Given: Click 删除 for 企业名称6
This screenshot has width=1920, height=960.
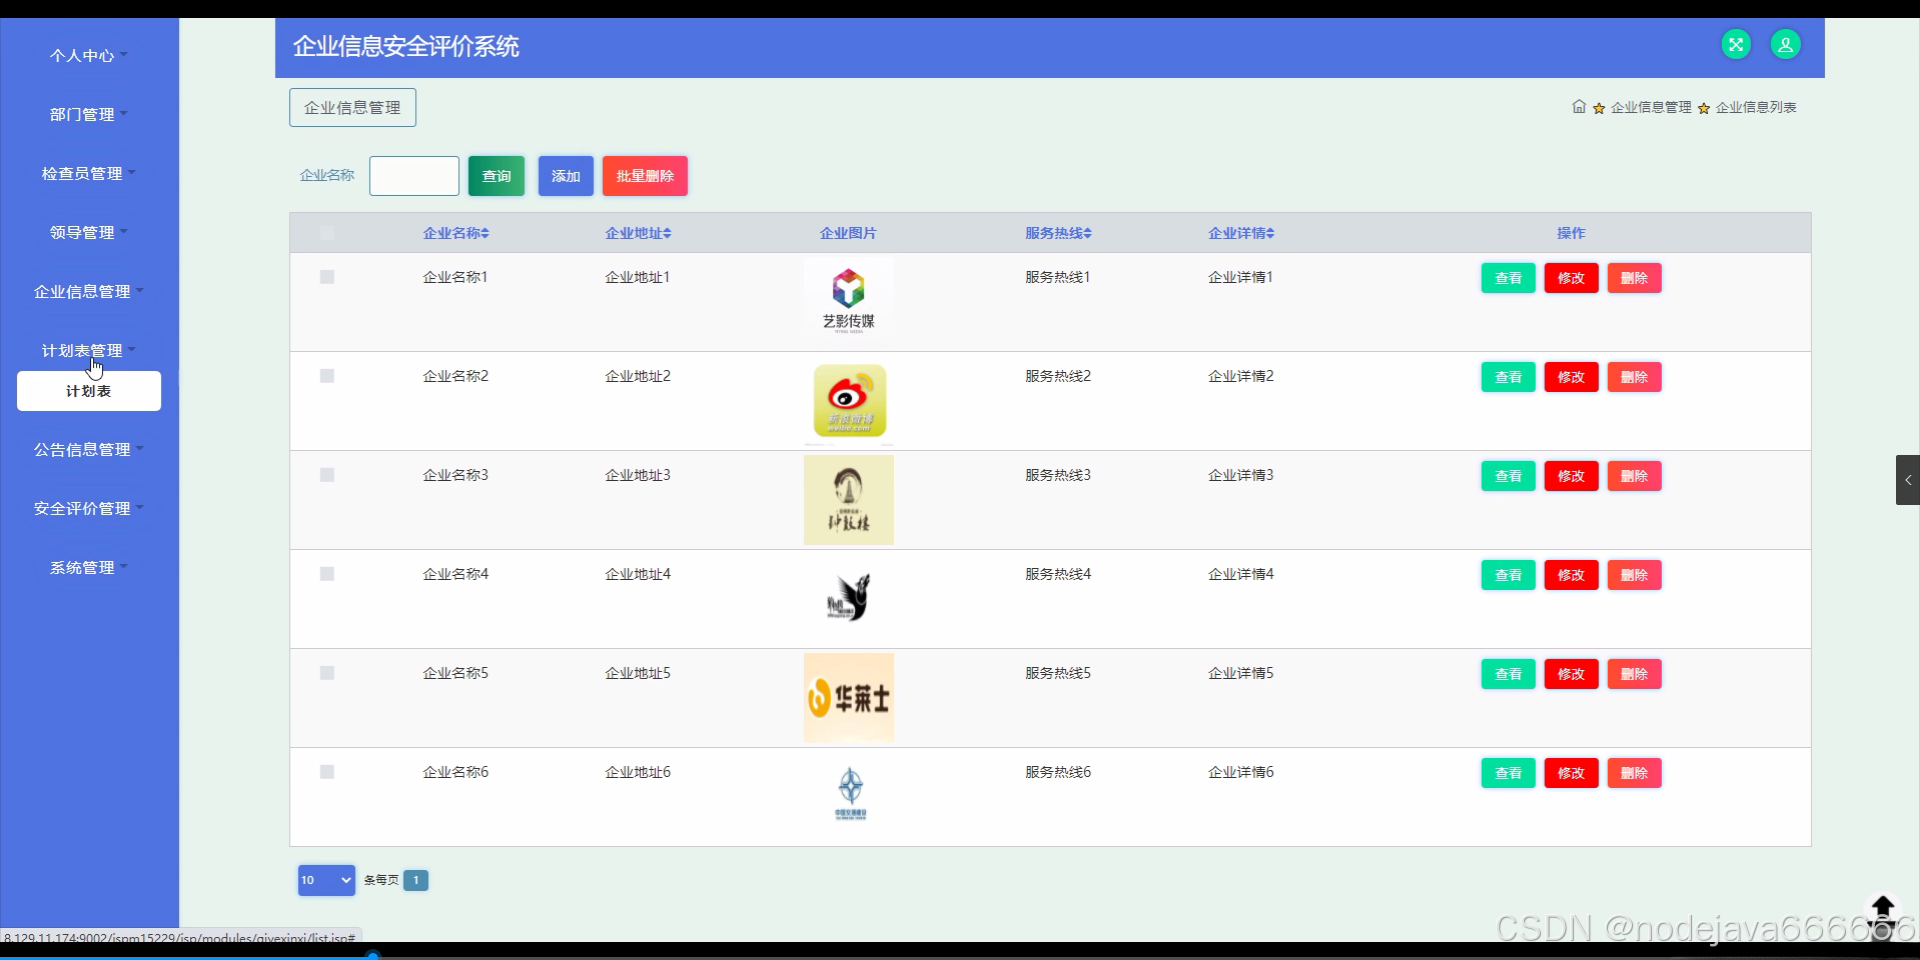Looking at the screenshot, I should point(1634,773).
